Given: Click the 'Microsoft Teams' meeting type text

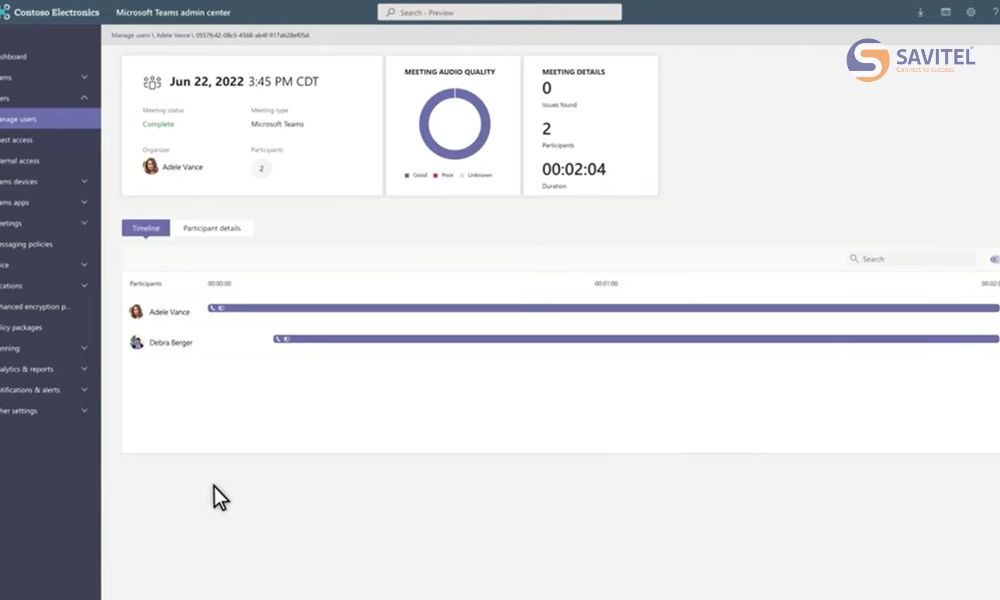Looking at the screenshot, I should coord(277,124).
